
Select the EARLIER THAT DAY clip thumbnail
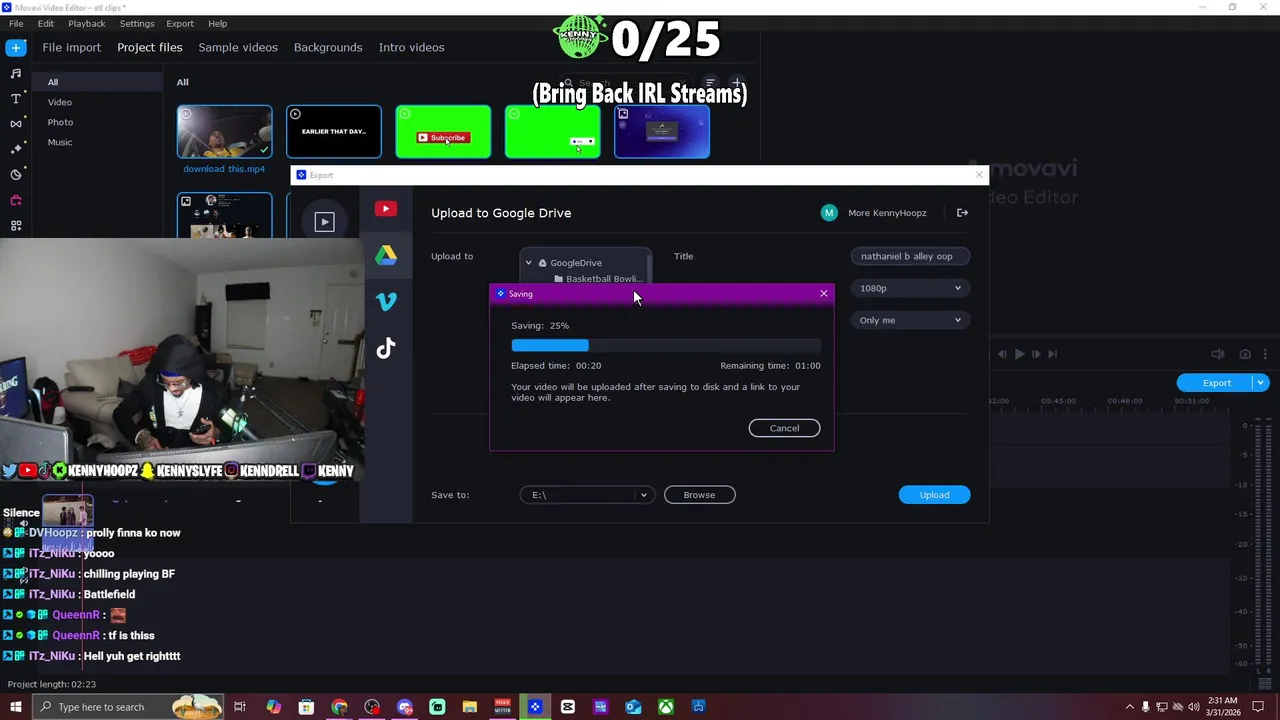coord(334,132)
